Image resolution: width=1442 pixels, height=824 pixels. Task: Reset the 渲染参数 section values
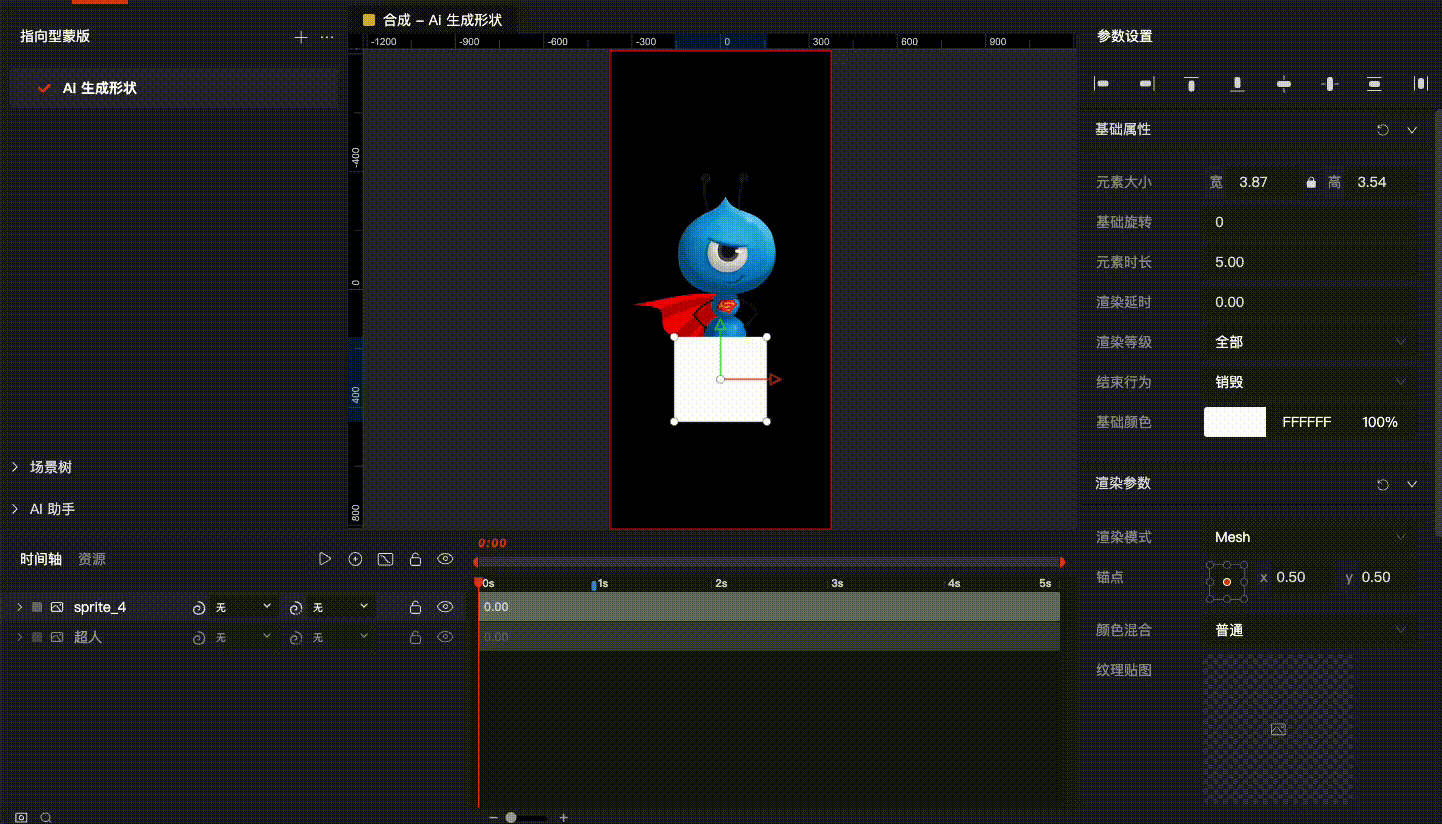[x=1383, y=484]
